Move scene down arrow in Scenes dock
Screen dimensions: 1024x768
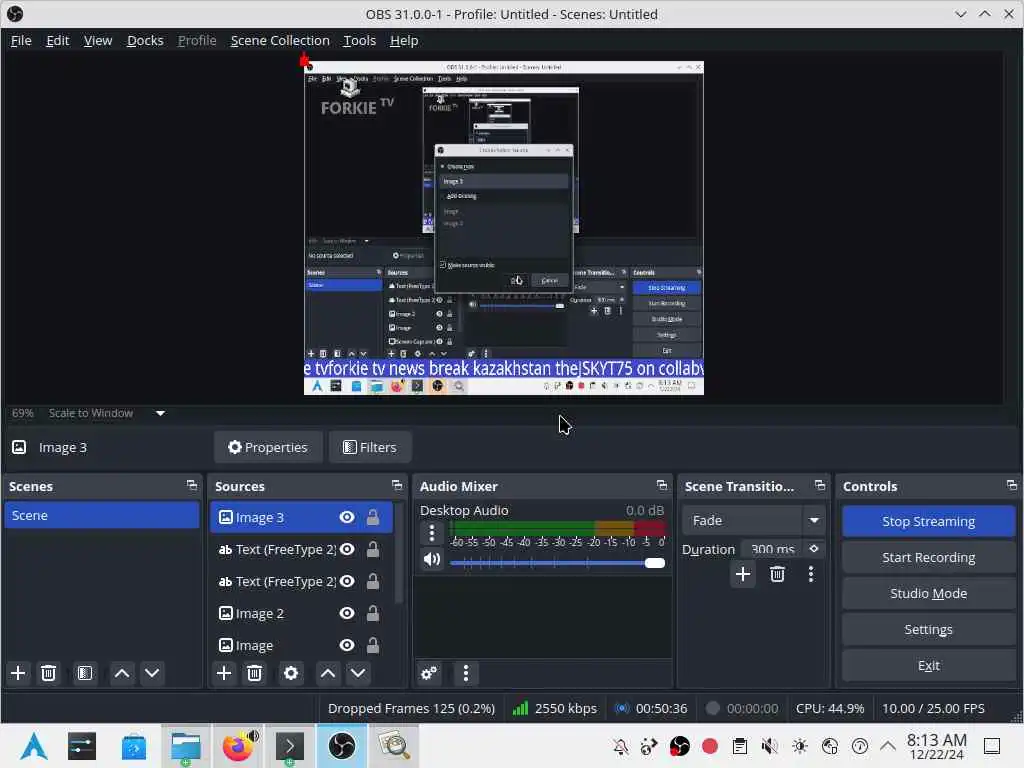152,673
